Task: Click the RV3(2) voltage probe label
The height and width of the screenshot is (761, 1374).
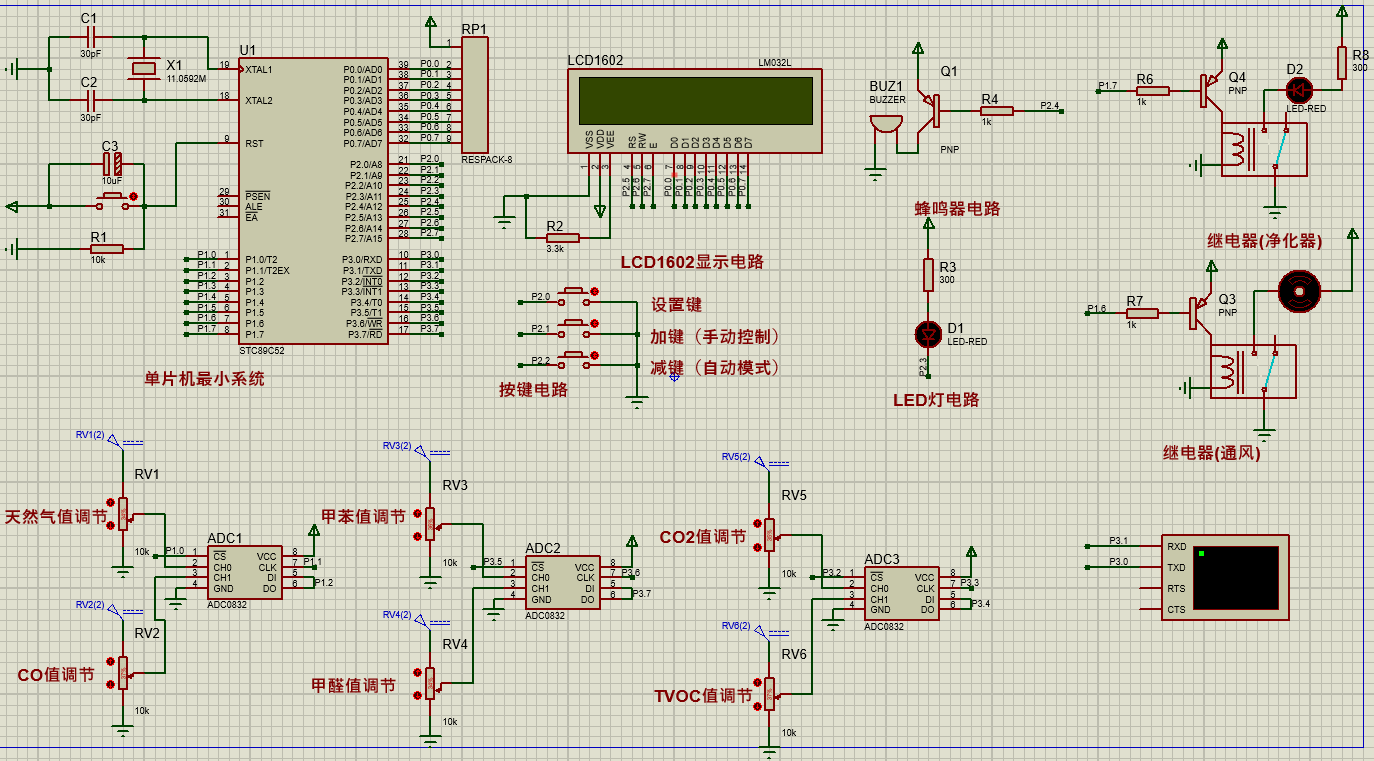Action: [x=397, y=446]
